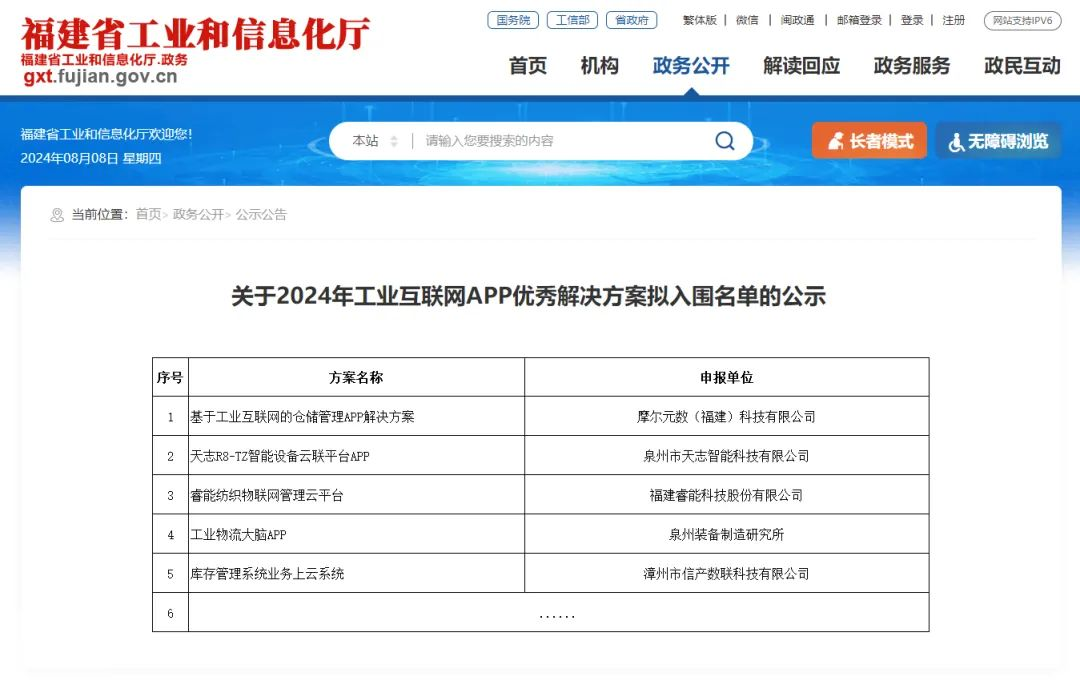Click 注册 to register an account

(953, 20)
